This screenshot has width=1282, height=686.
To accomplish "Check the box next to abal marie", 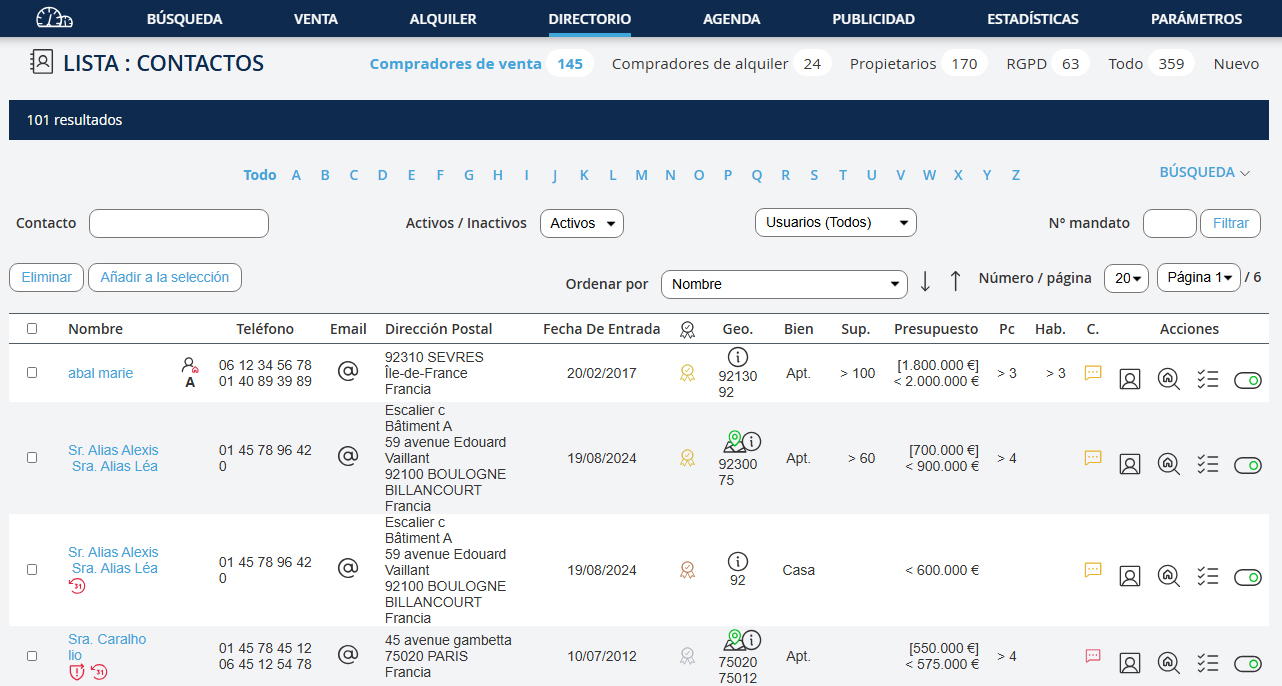I will (32, 372).
